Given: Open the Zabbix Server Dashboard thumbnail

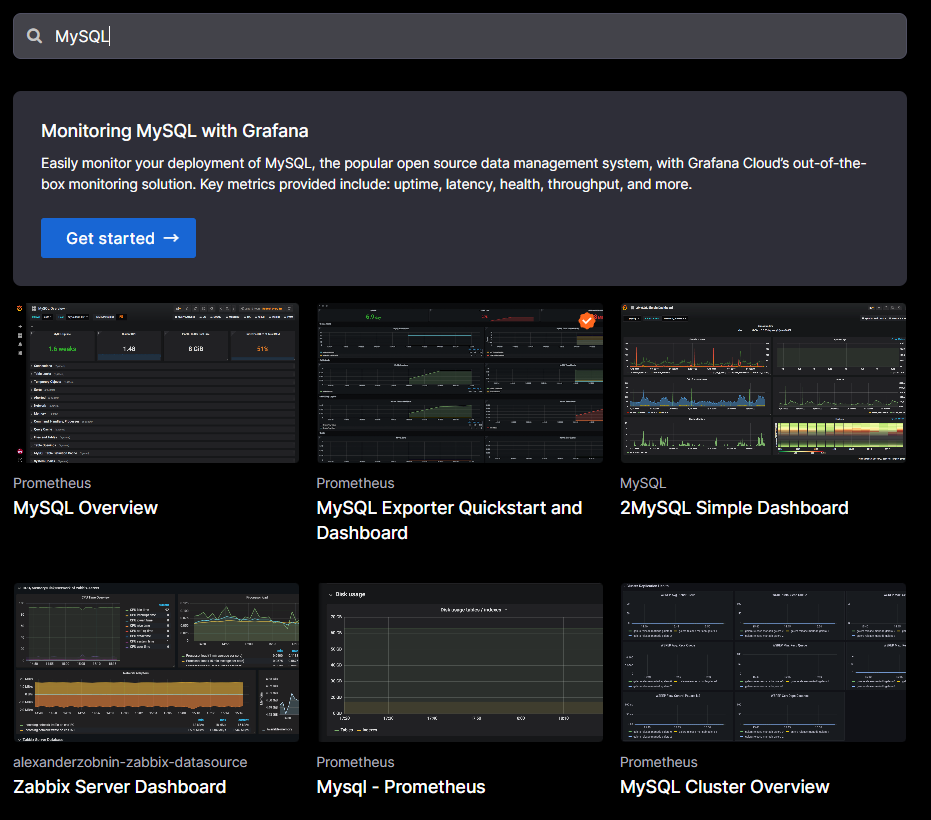Looking at the screenshot, I should coord(156,662).
